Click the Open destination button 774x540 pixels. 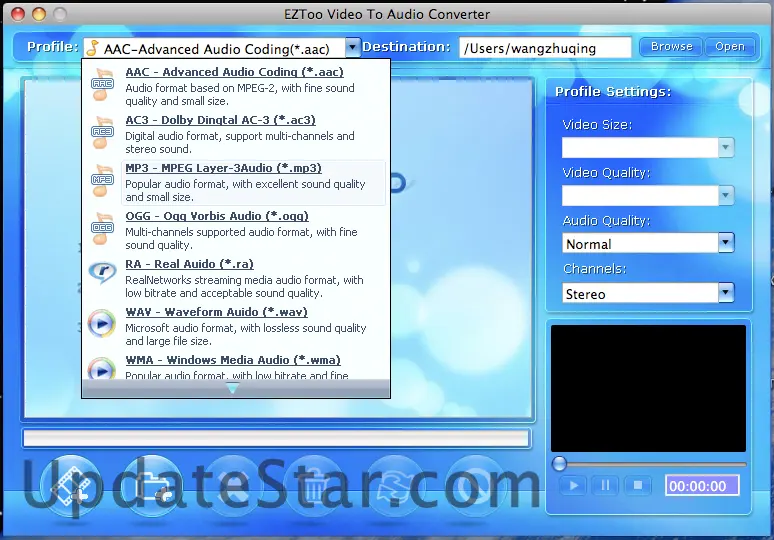point(730,46)
